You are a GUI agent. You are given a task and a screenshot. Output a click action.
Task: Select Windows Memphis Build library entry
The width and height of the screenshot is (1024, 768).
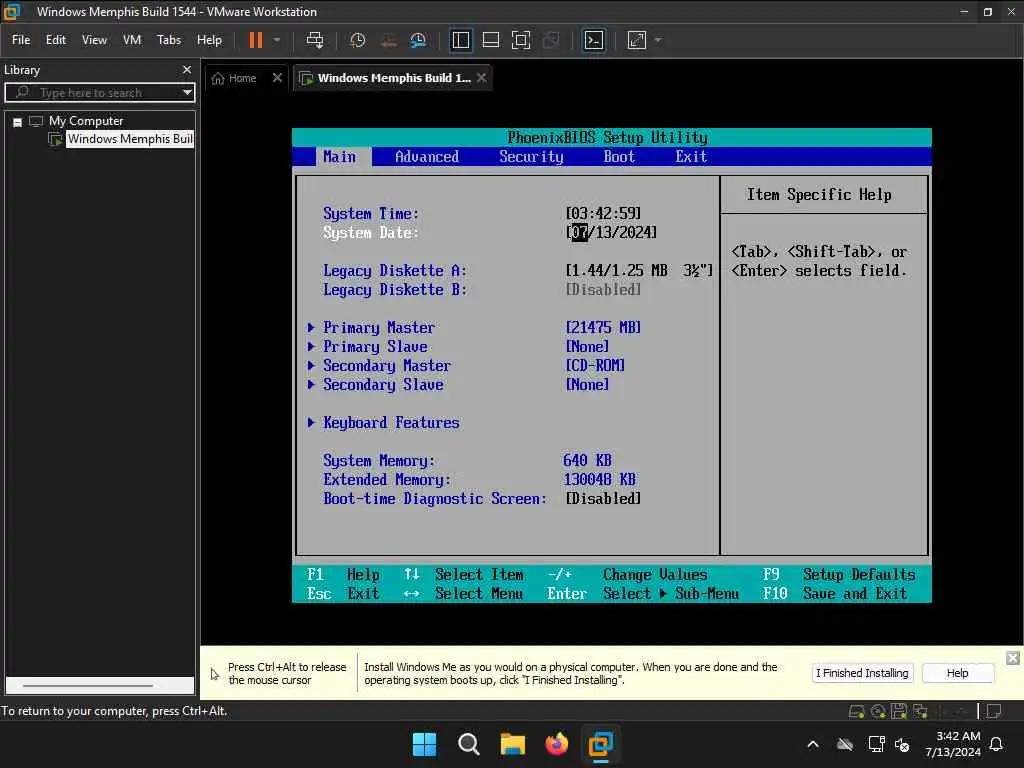coord(130,139)
